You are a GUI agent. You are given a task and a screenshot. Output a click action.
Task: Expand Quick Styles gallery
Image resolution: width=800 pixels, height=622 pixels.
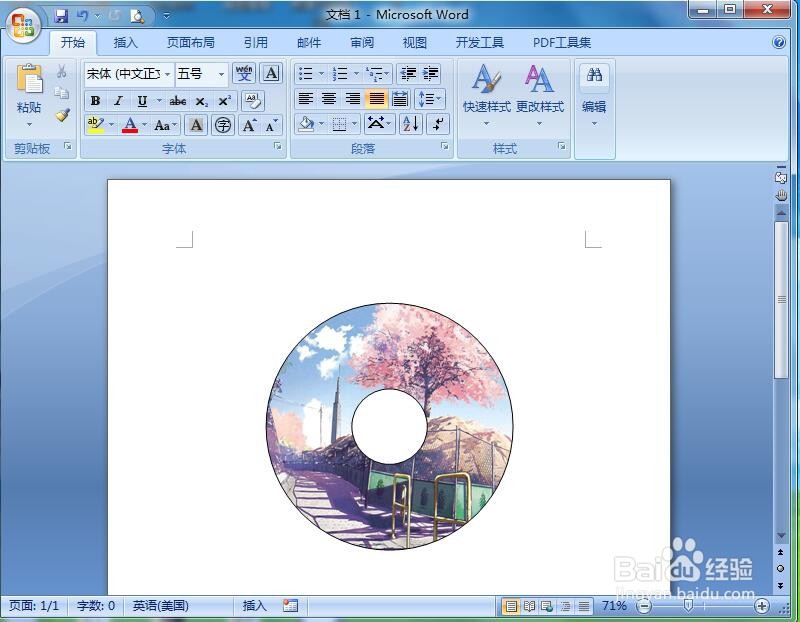coord(486,95)
